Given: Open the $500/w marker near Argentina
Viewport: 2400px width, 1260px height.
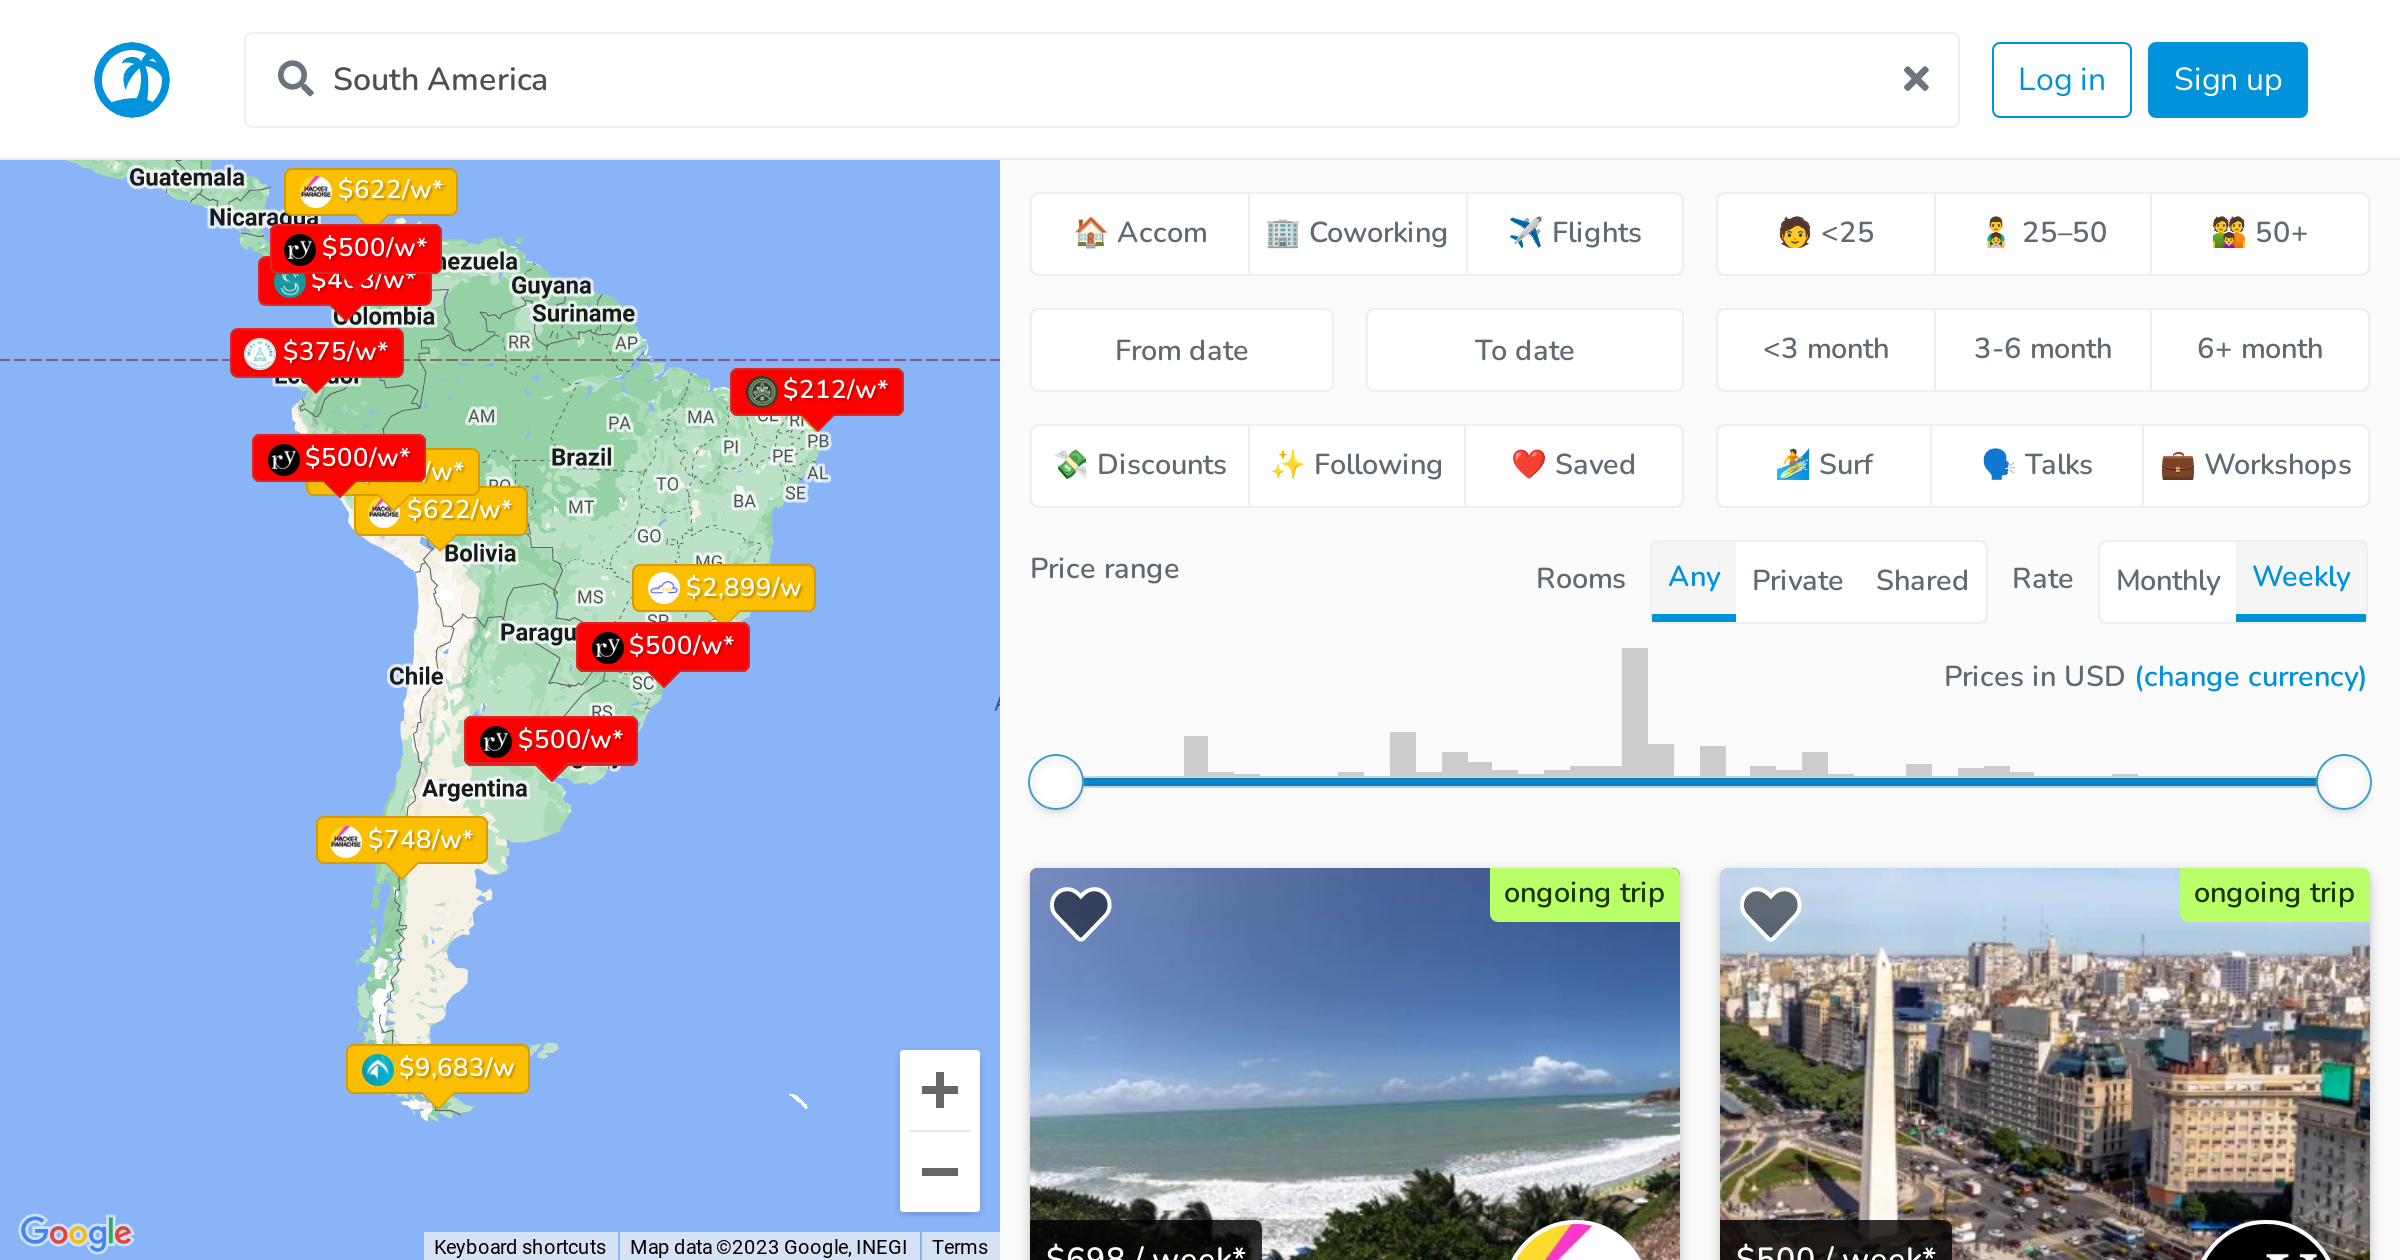Looking at the screenshot, I should (x=551, y=741).
